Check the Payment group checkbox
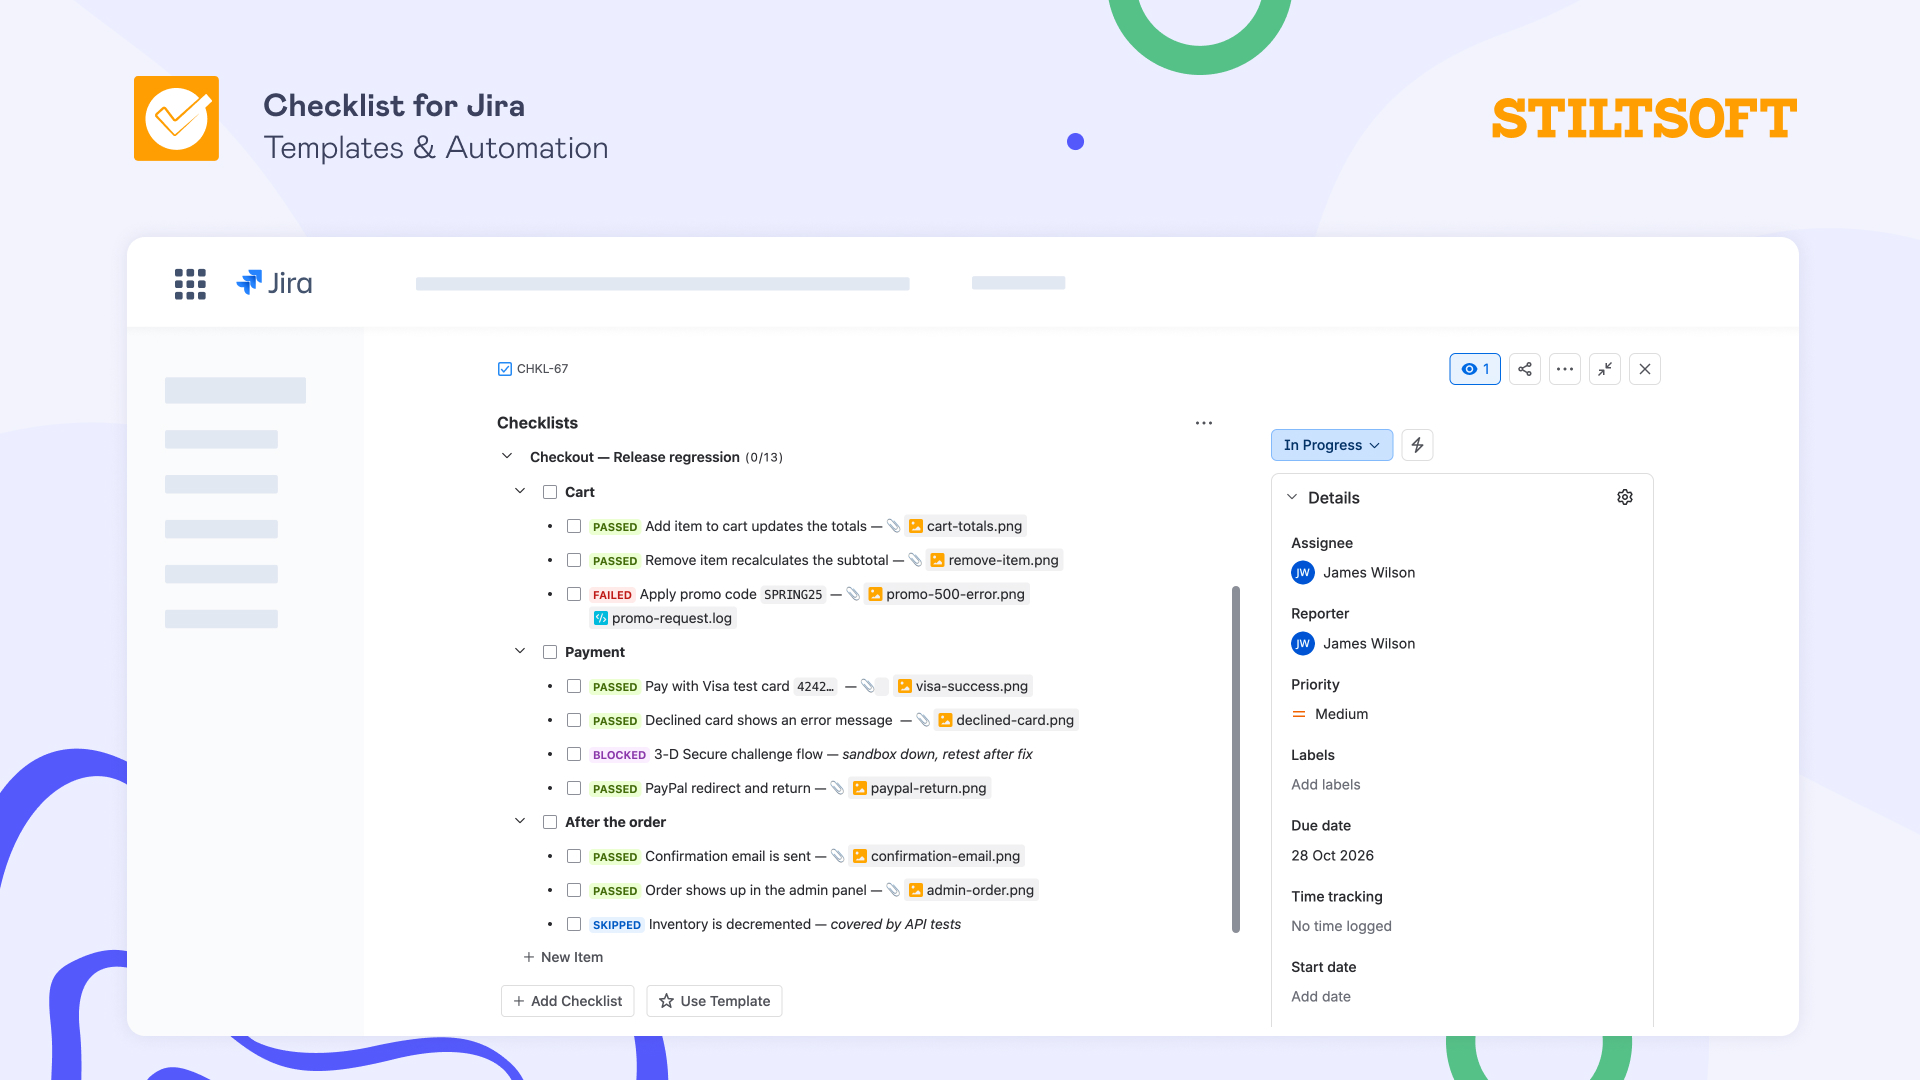The image size is (1920, 1080). tap(550, 652)
